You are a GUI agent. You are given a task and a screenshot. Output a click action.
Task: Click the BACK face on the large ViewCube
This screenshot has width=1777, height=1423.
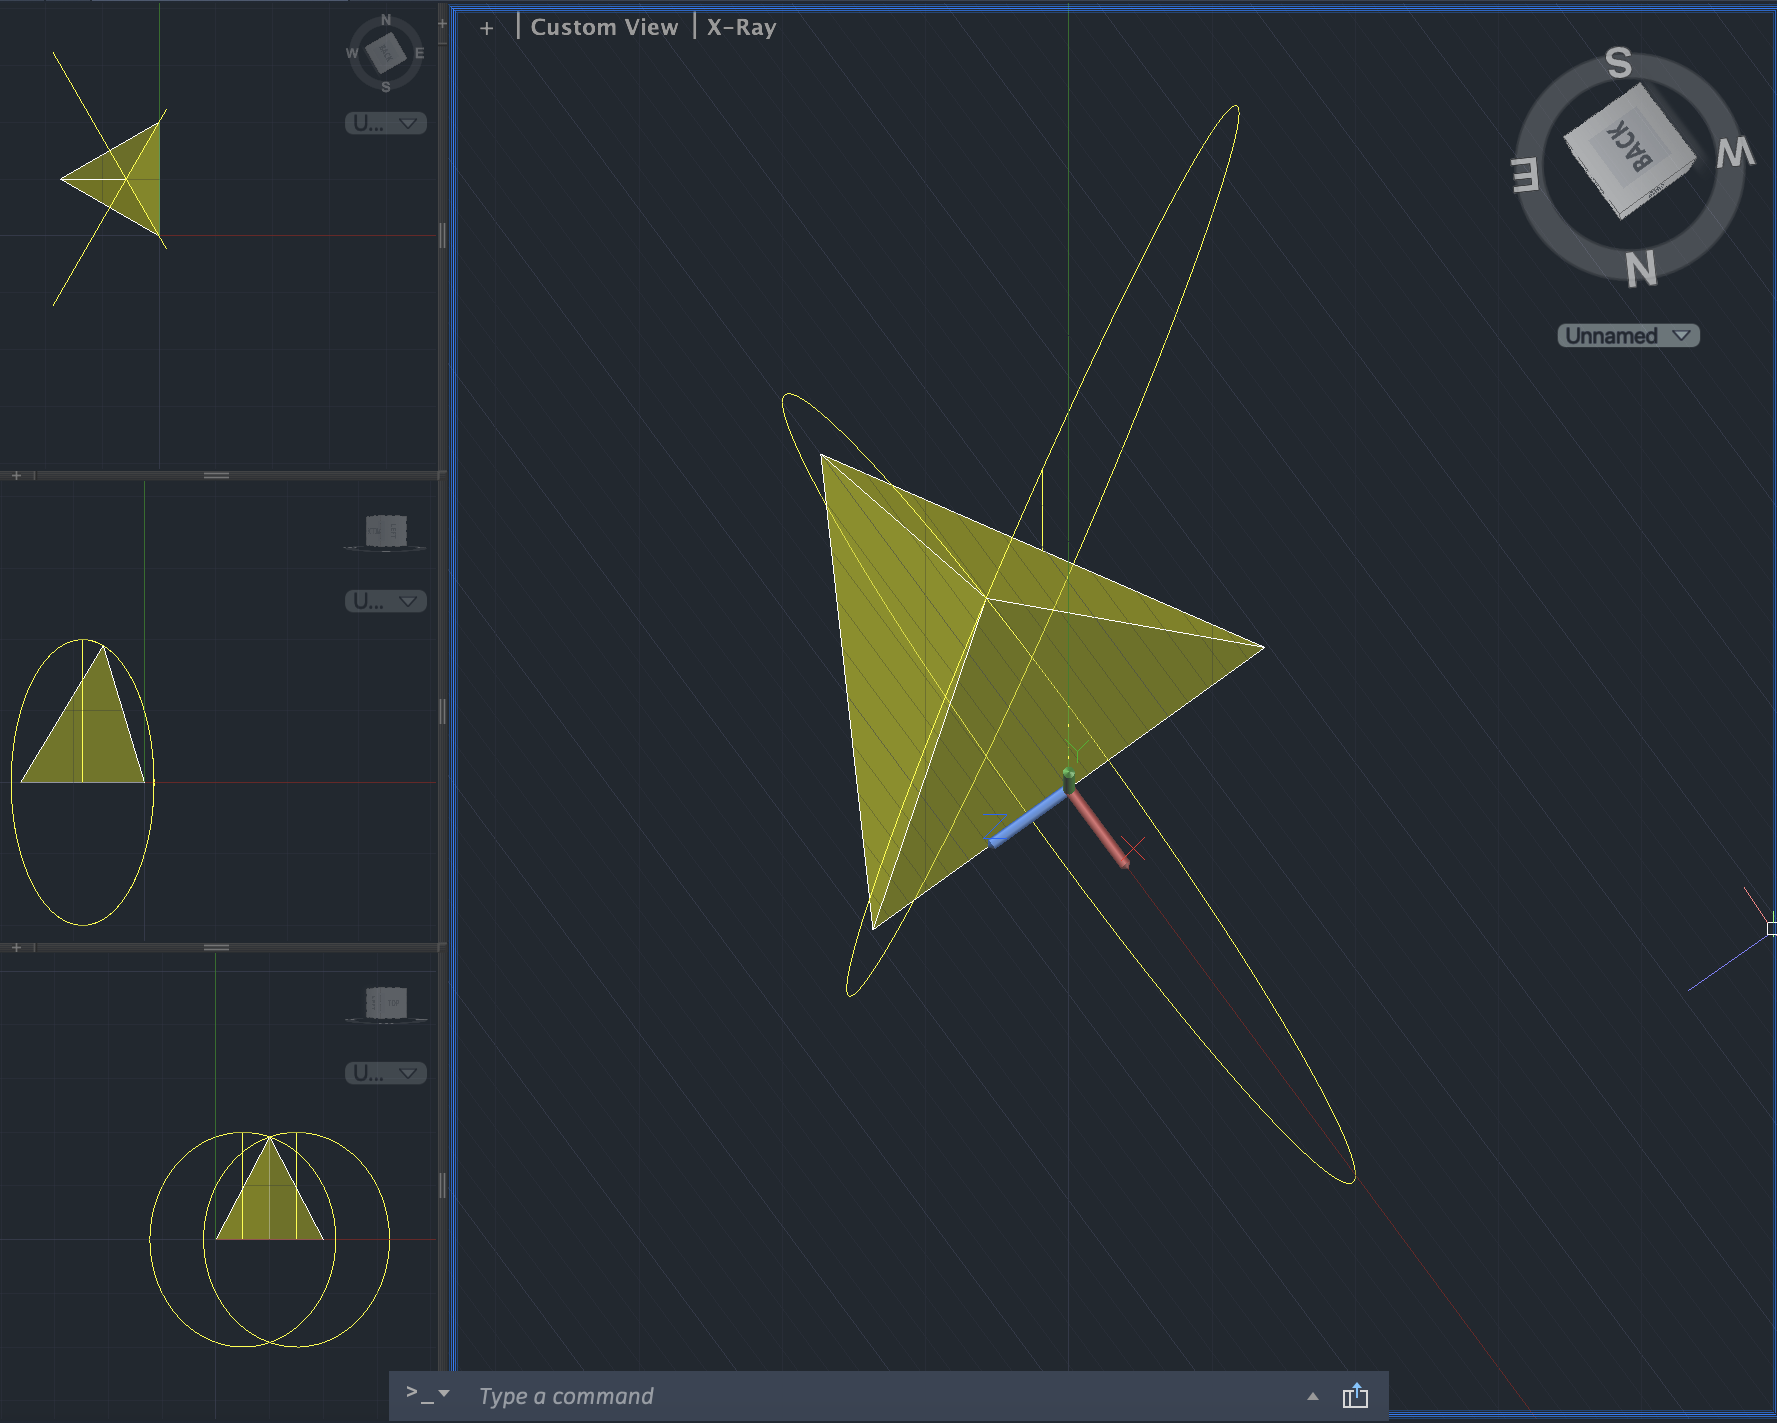click(x=1628, y=148)
